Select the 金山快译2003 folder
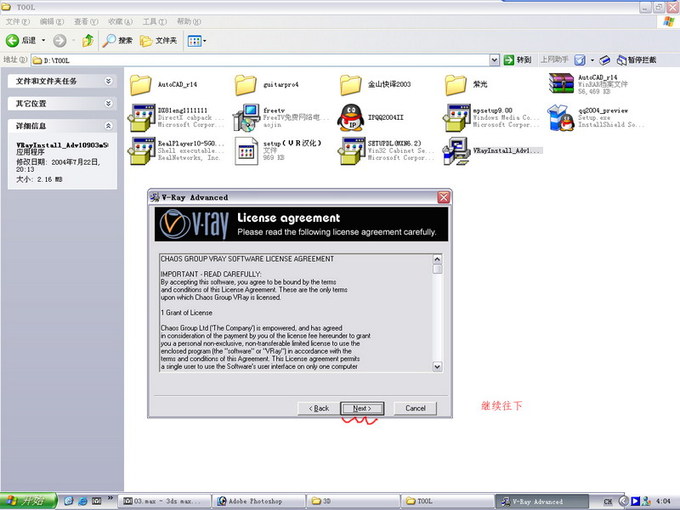The width and height of the screenshot is (680, 510). point(376,85)
